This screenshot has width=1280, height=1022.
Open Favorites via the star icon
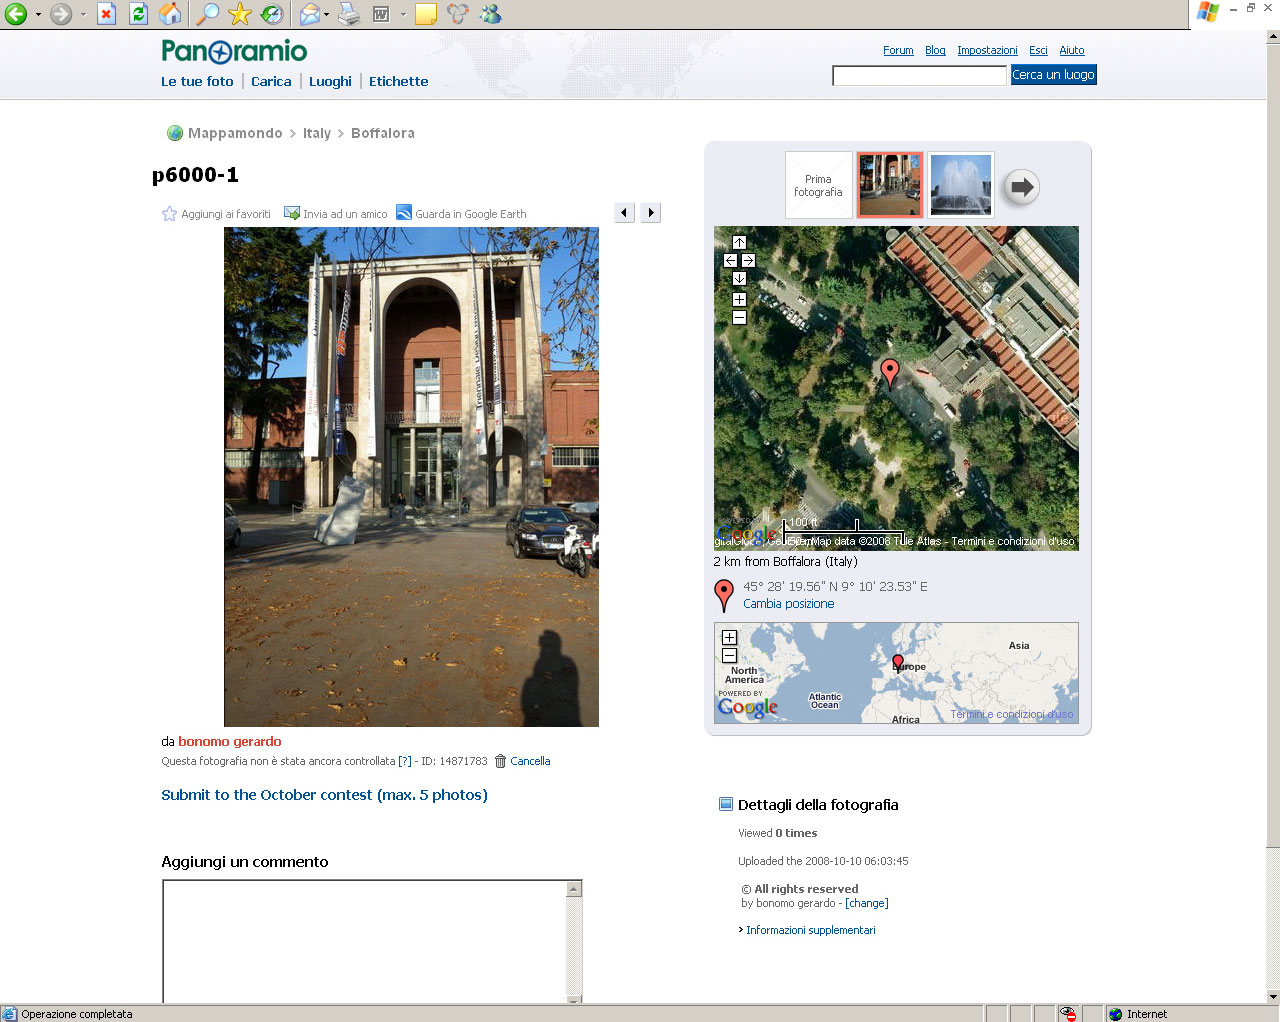[239, 14]
